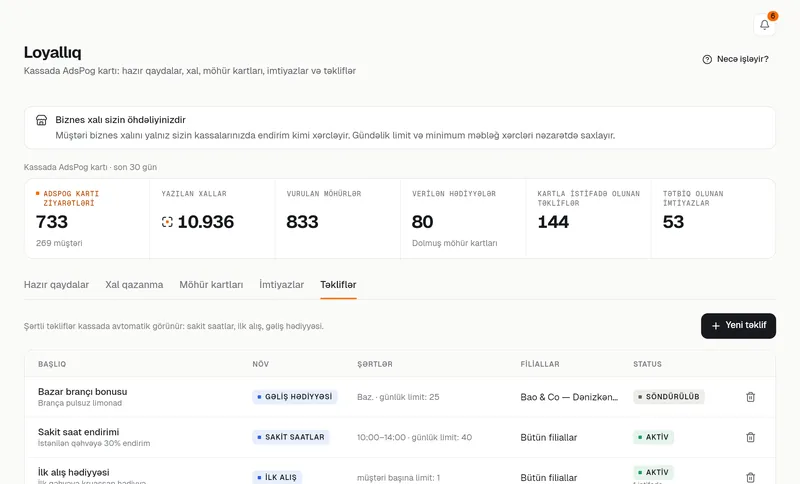
Task: Open the Necə işləyir? help link
Action: (x=736, y=59)
